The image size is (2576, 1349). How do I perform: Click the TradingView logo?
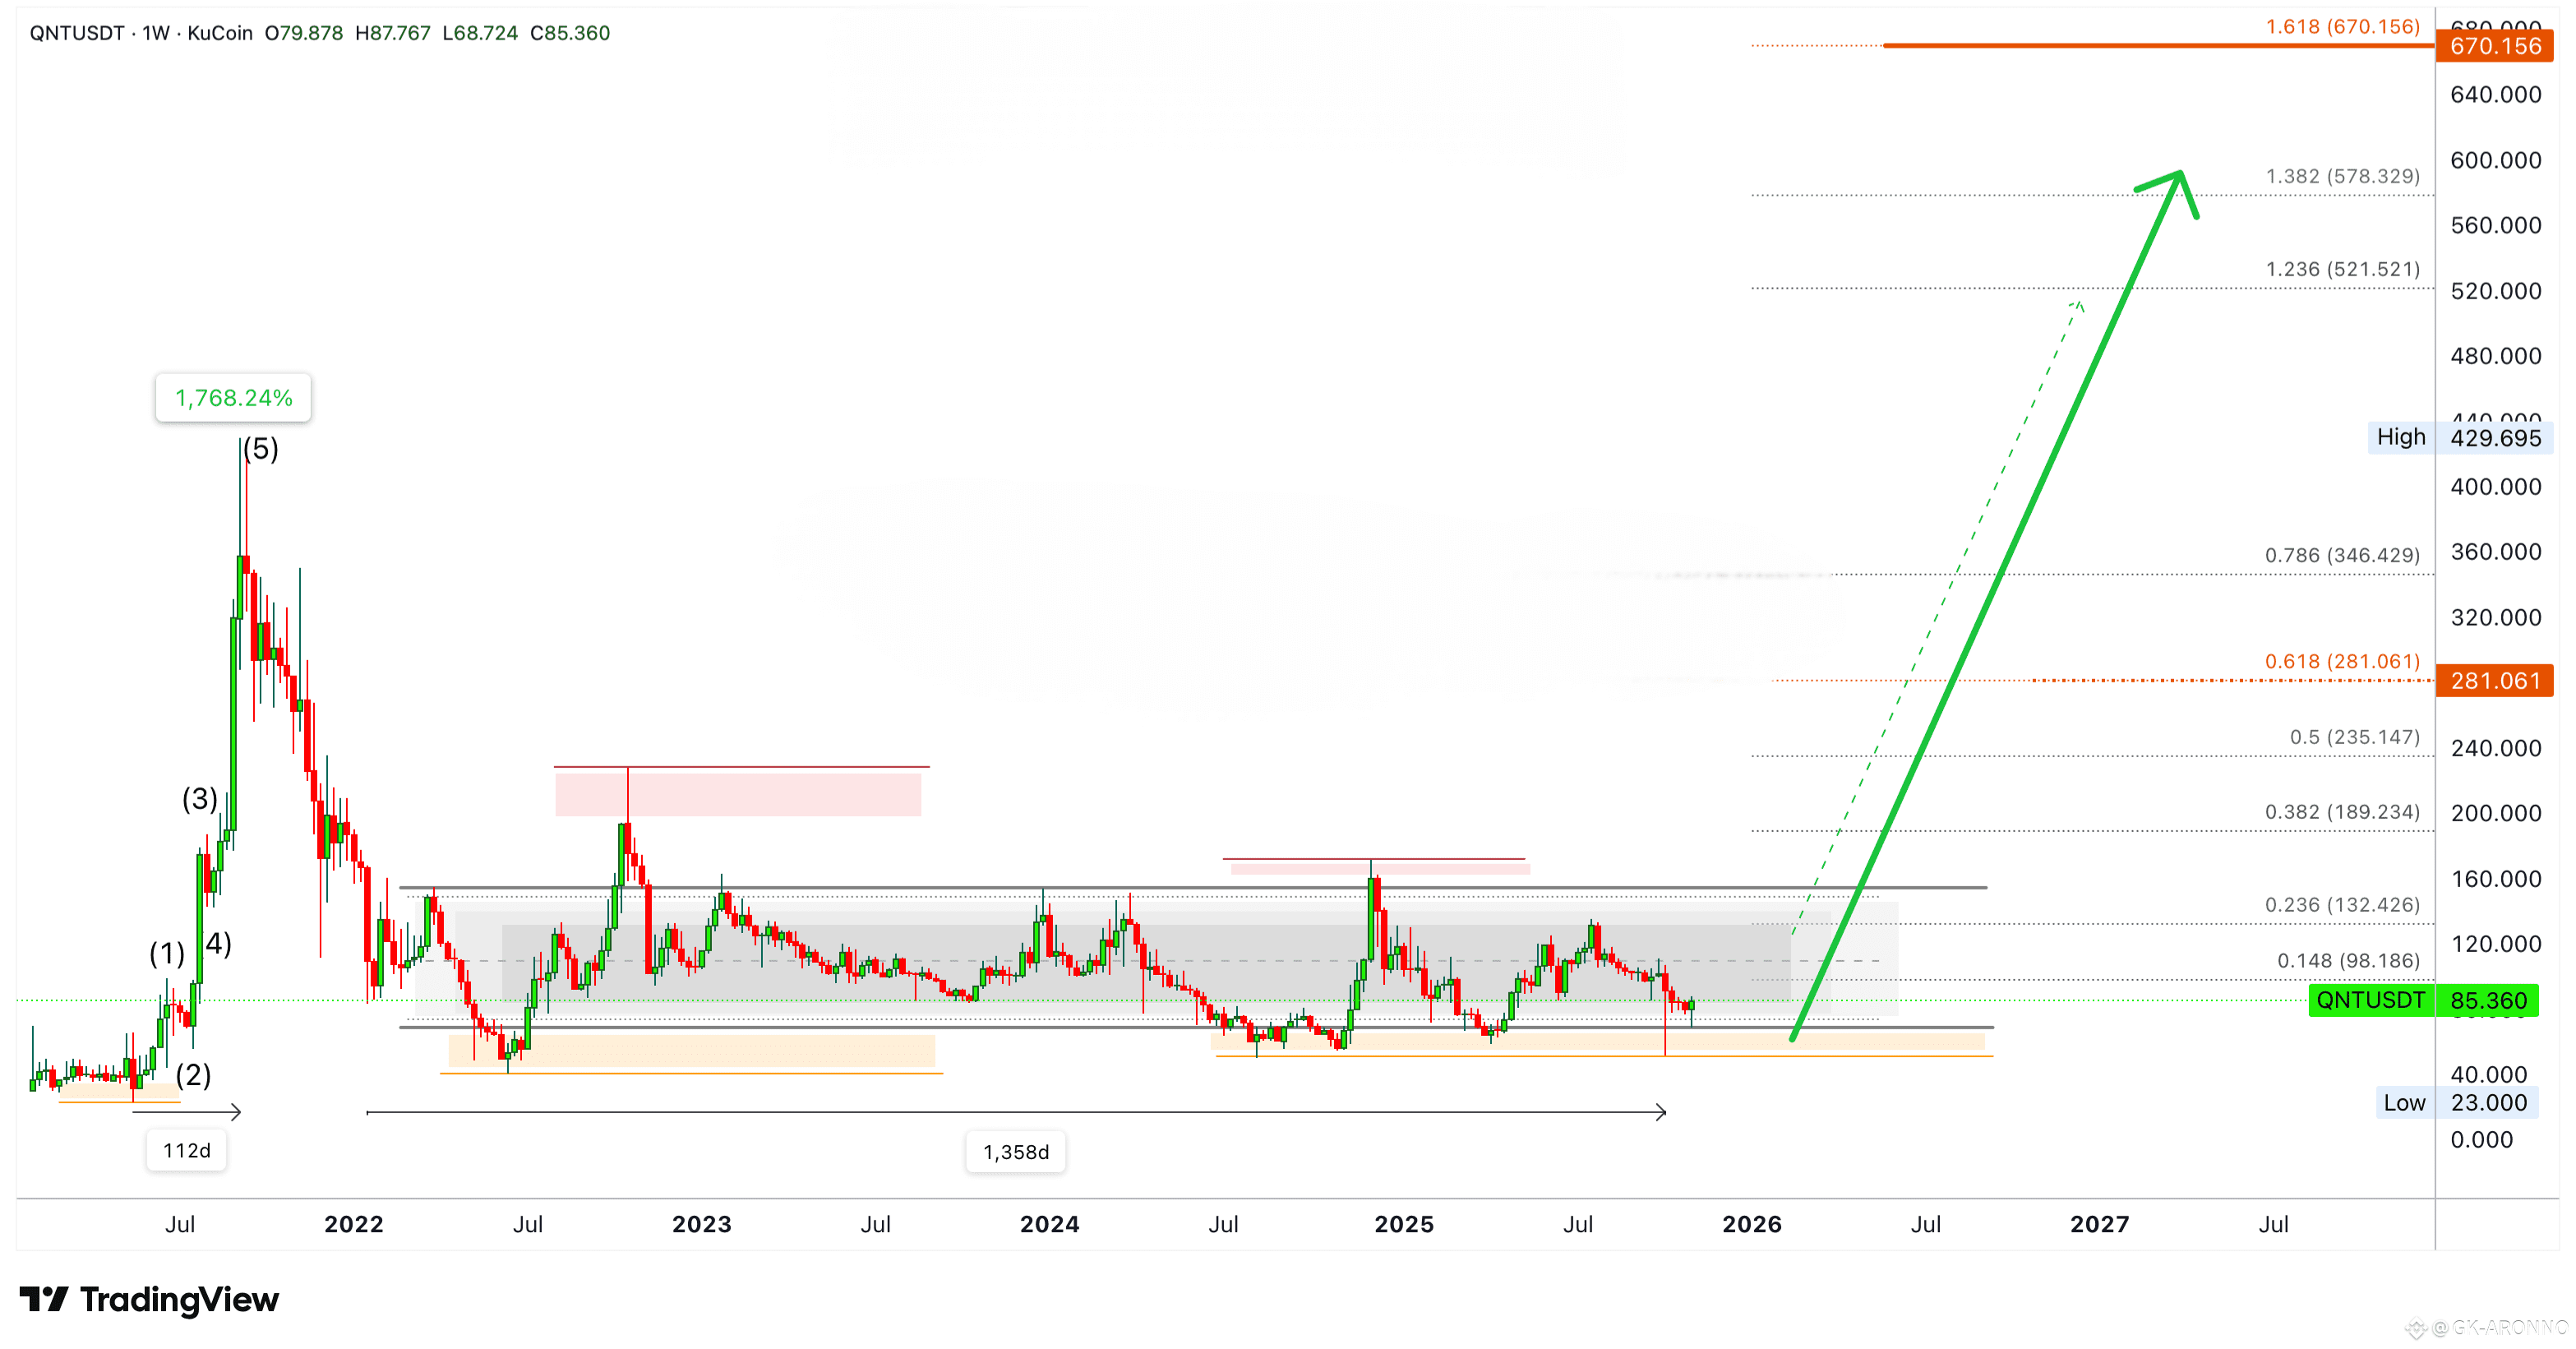point(148,1299)
